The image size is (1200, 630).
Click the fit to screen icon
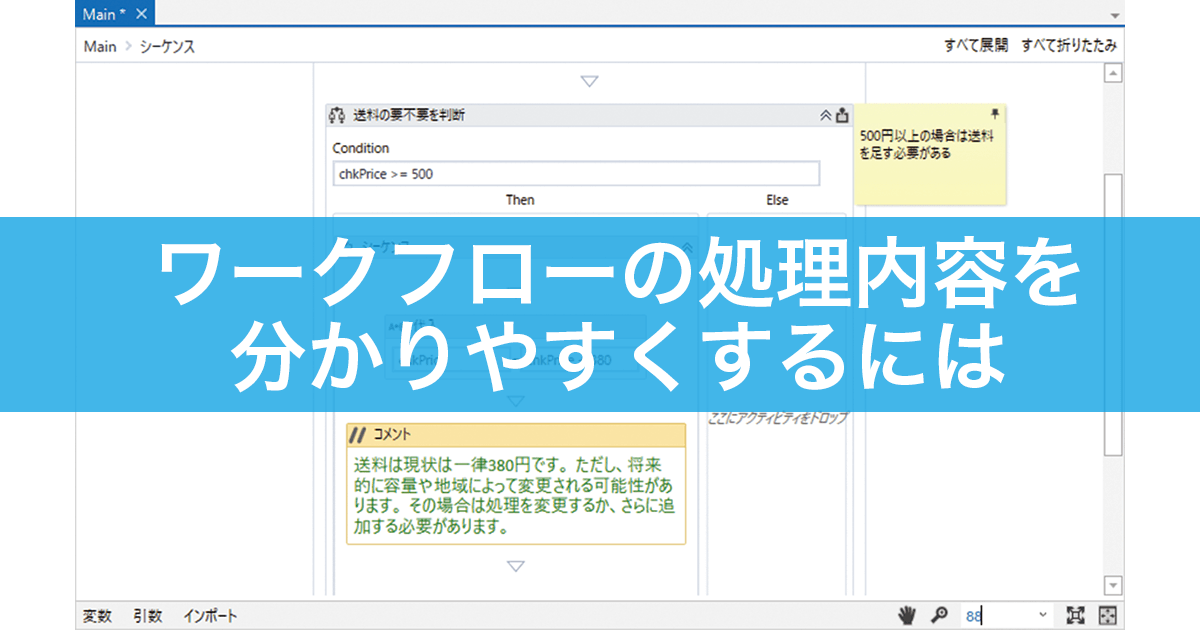tap(1075, 615)
